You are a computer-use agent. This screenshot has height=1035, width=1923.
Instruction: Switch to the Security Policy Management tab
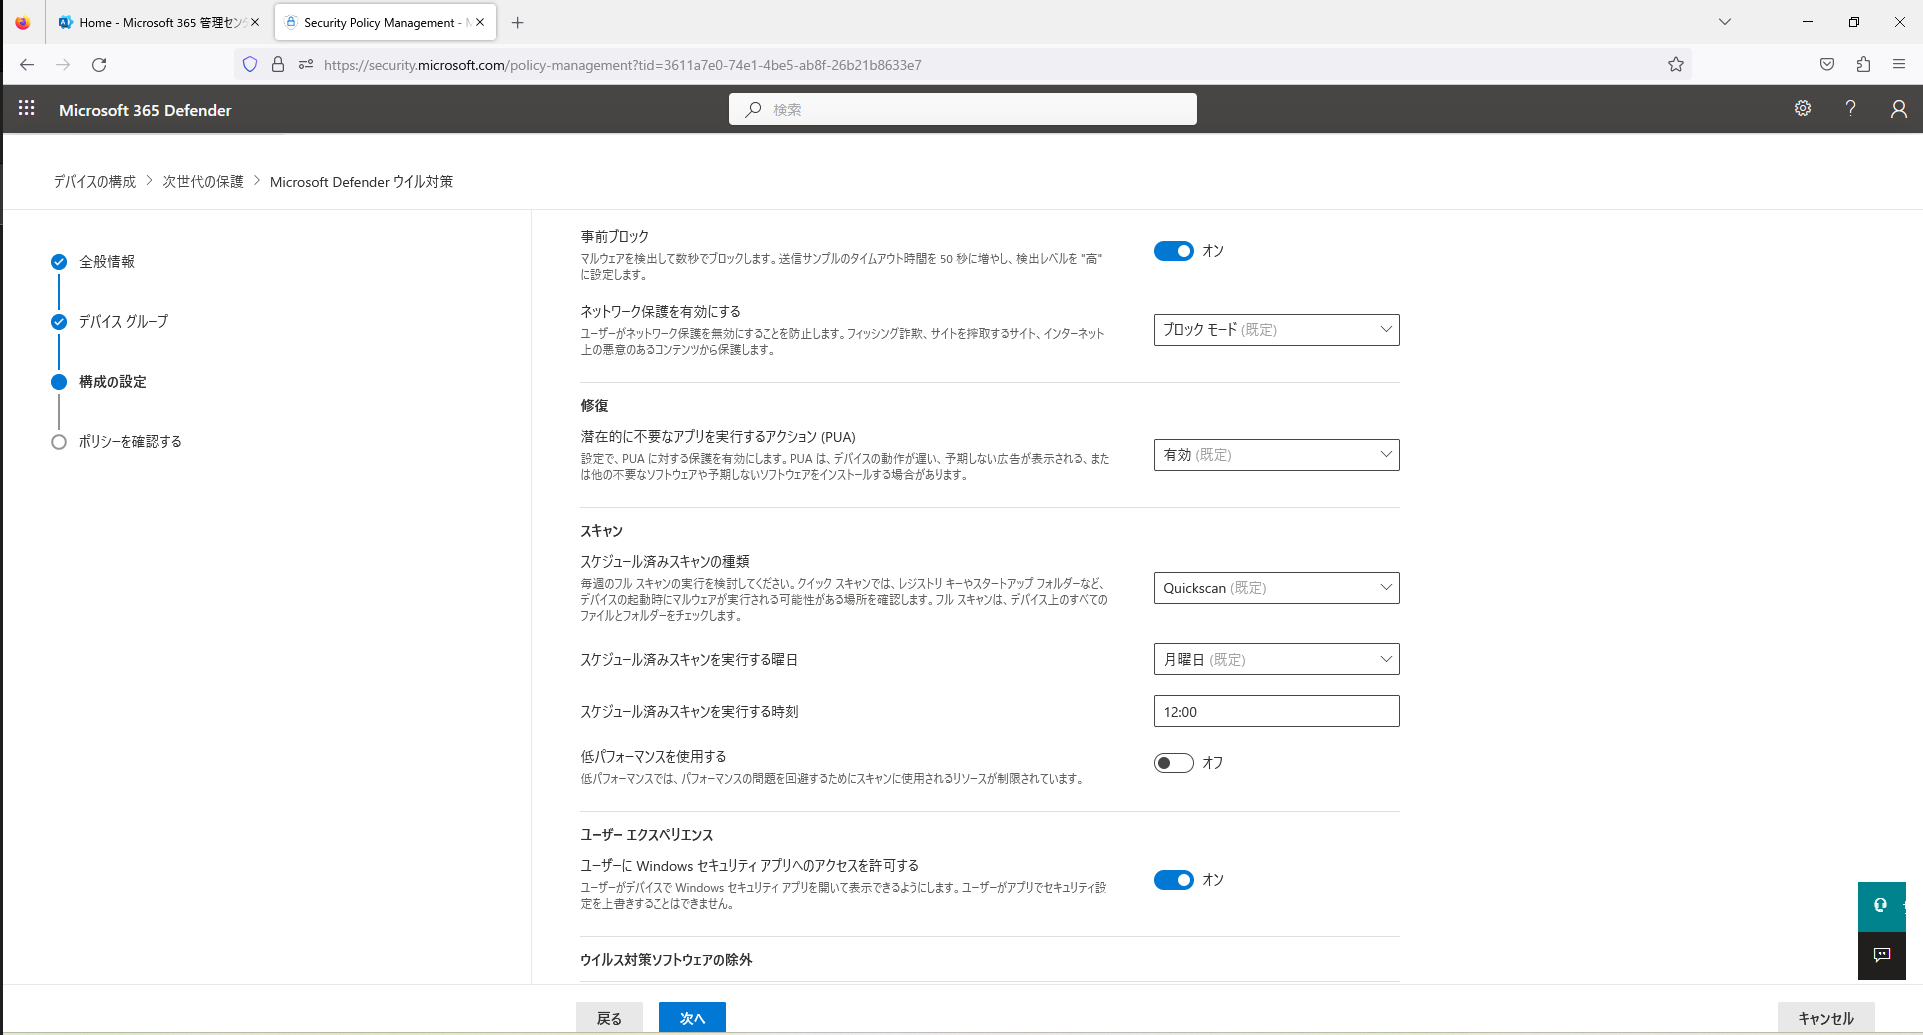(x=385, y=22)
